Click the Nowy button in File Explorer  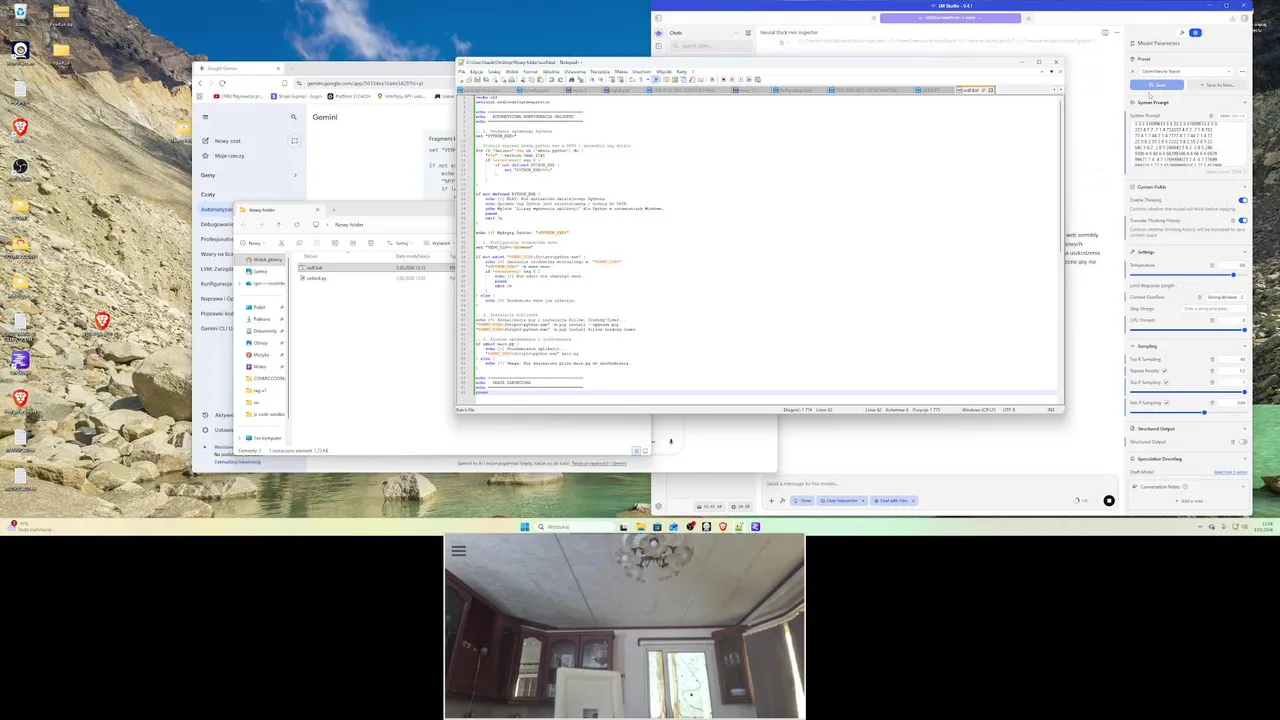254,243
